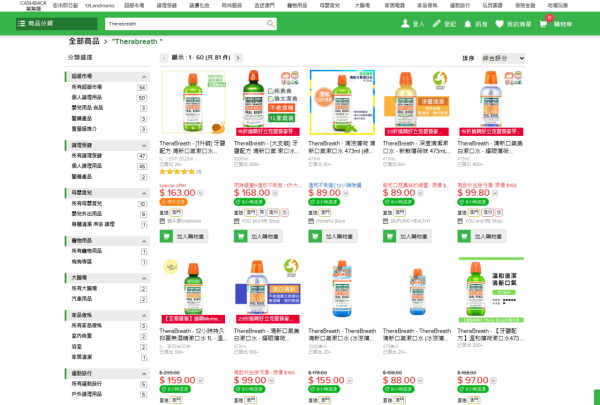Expand price options beside $168.00
This screenshot has height=405, width=600.
pyautogui.click(x=275, y=193)
